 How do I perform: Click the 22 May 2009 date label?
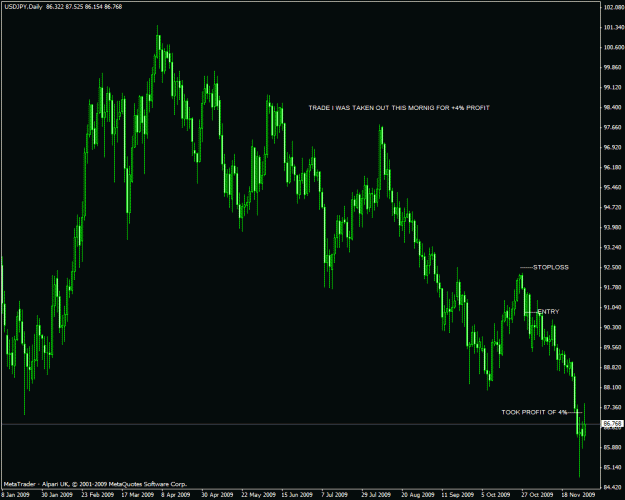click(258, 495)
